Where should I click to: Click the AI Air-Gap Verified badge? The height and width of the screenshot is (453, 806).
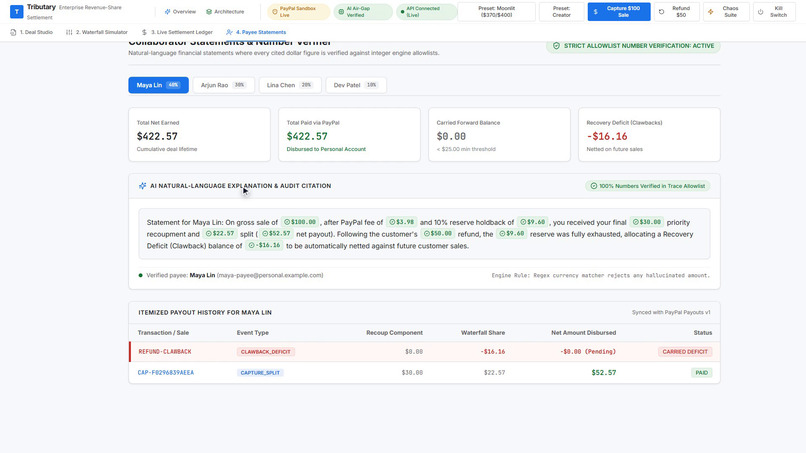coord(363,12)
